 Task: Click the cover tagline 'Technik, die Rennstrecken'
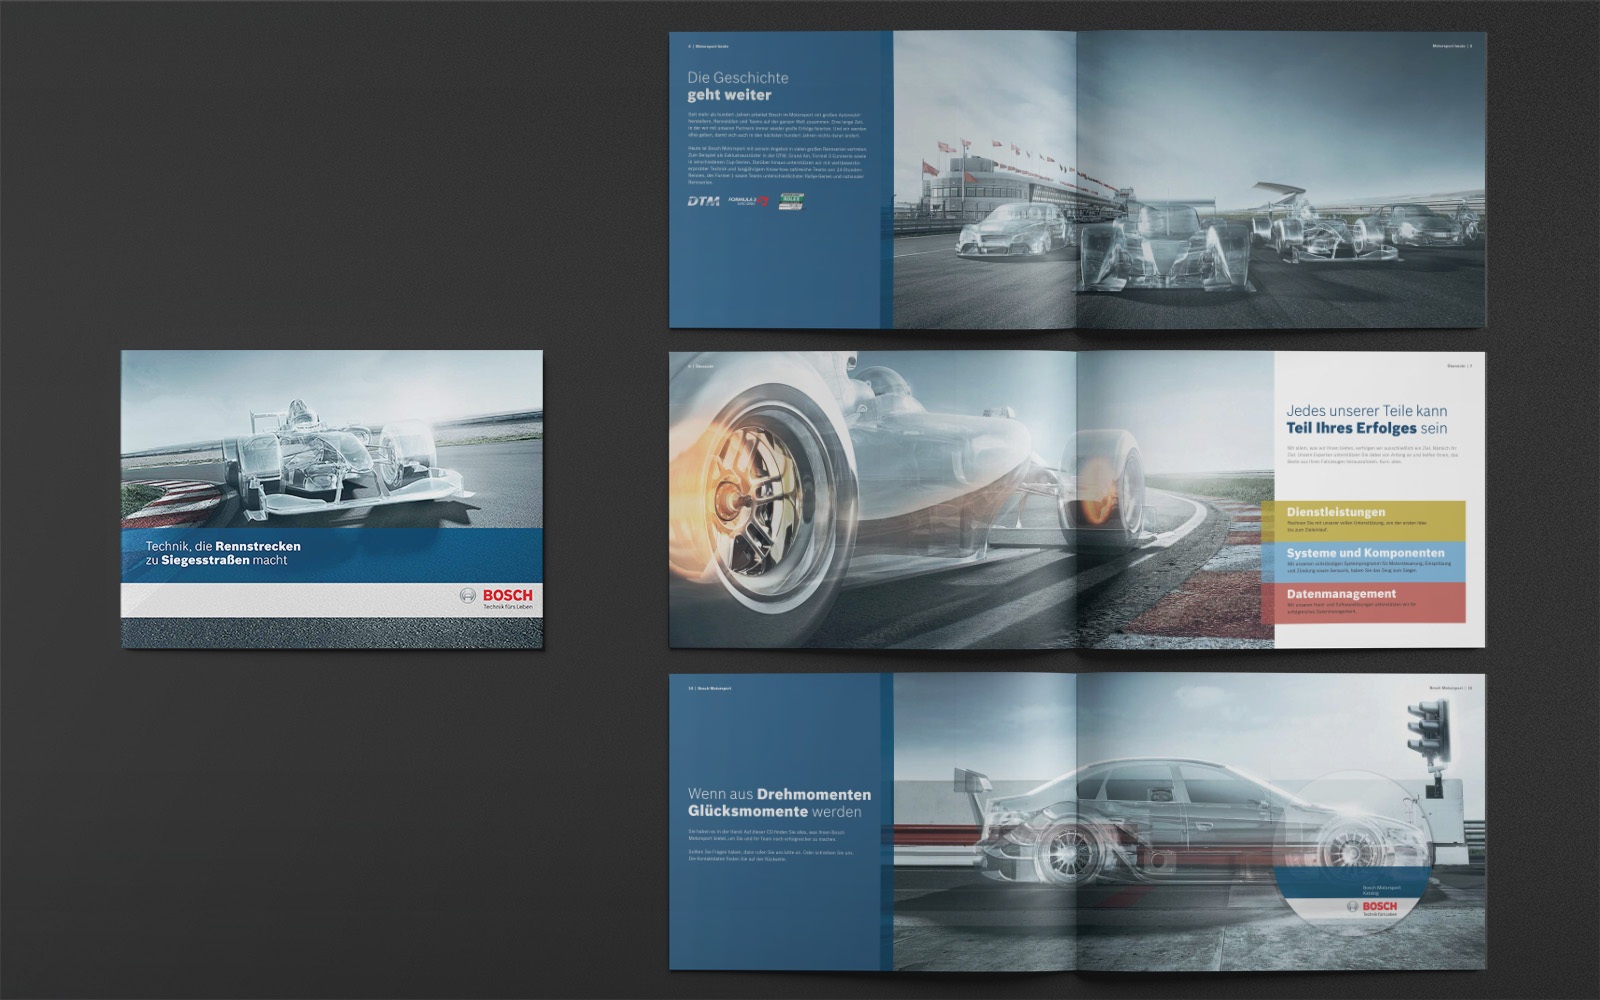[x=223, y=553]
